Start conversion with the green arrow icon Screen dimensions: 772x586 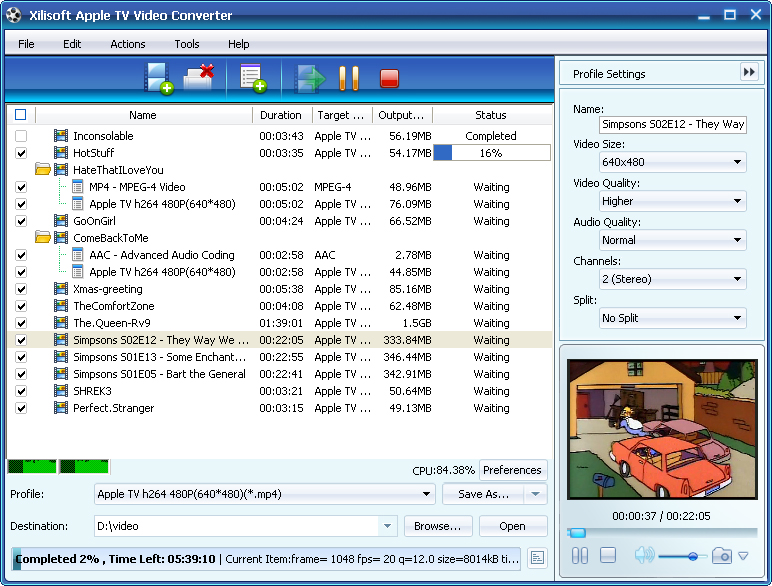point(310,78)
